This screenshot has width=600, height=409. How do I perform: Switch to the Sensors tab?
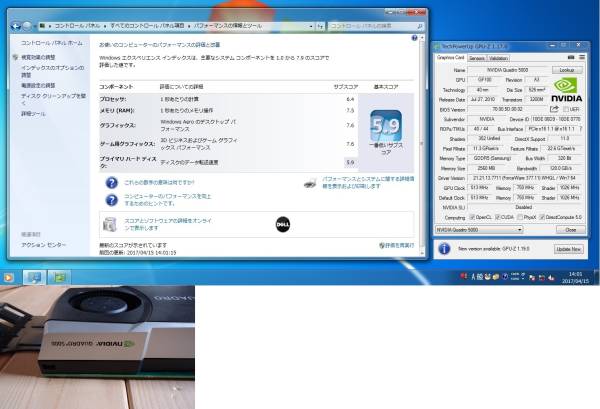click(477, 58)
